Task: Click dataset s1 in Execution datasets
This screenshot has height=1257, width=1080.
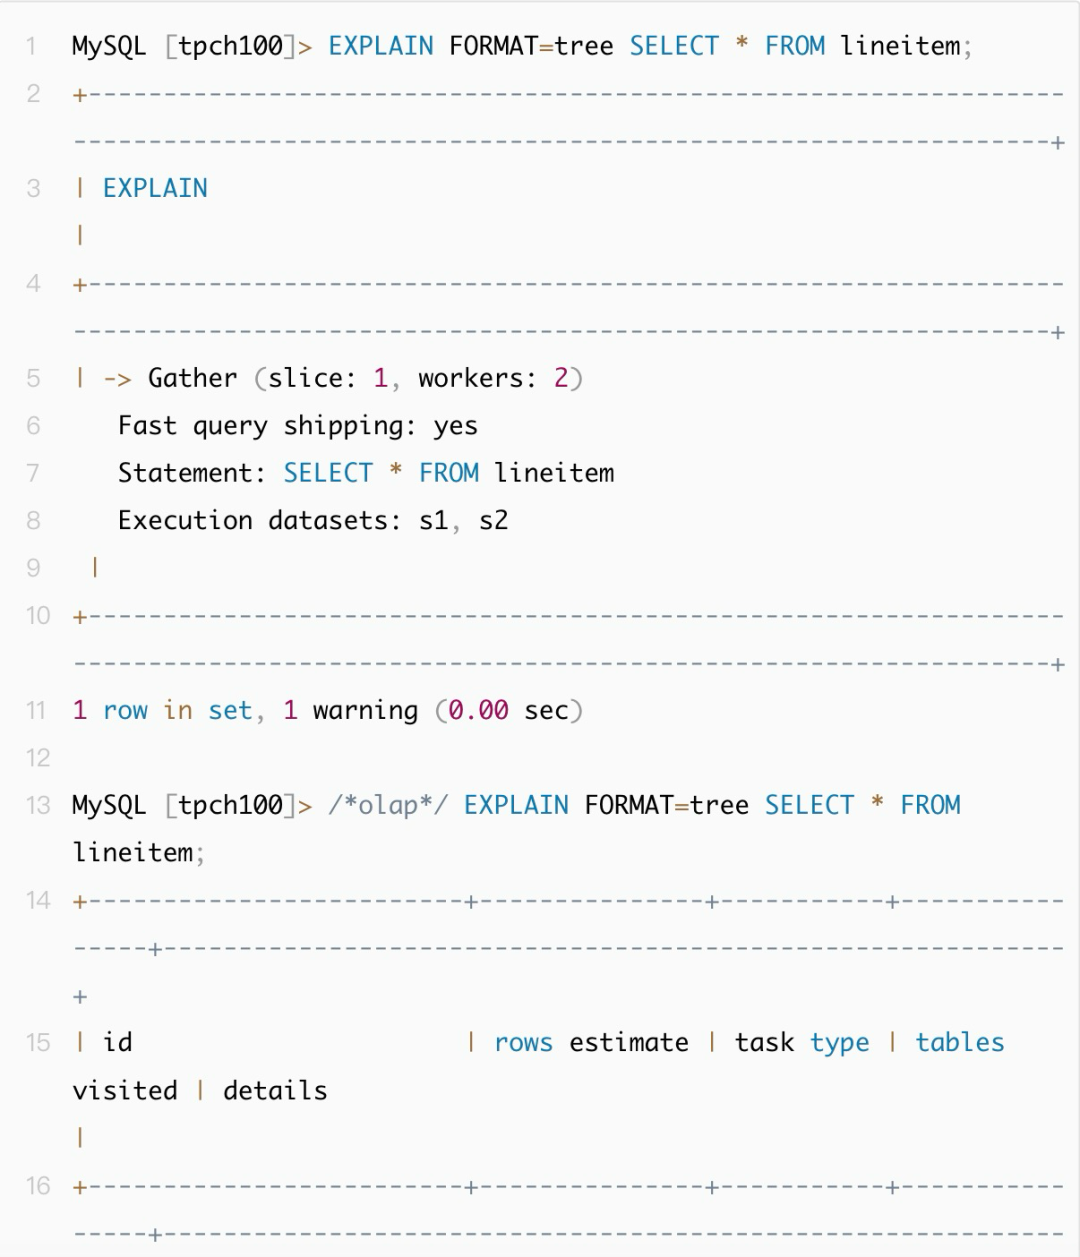Action: 434,521
